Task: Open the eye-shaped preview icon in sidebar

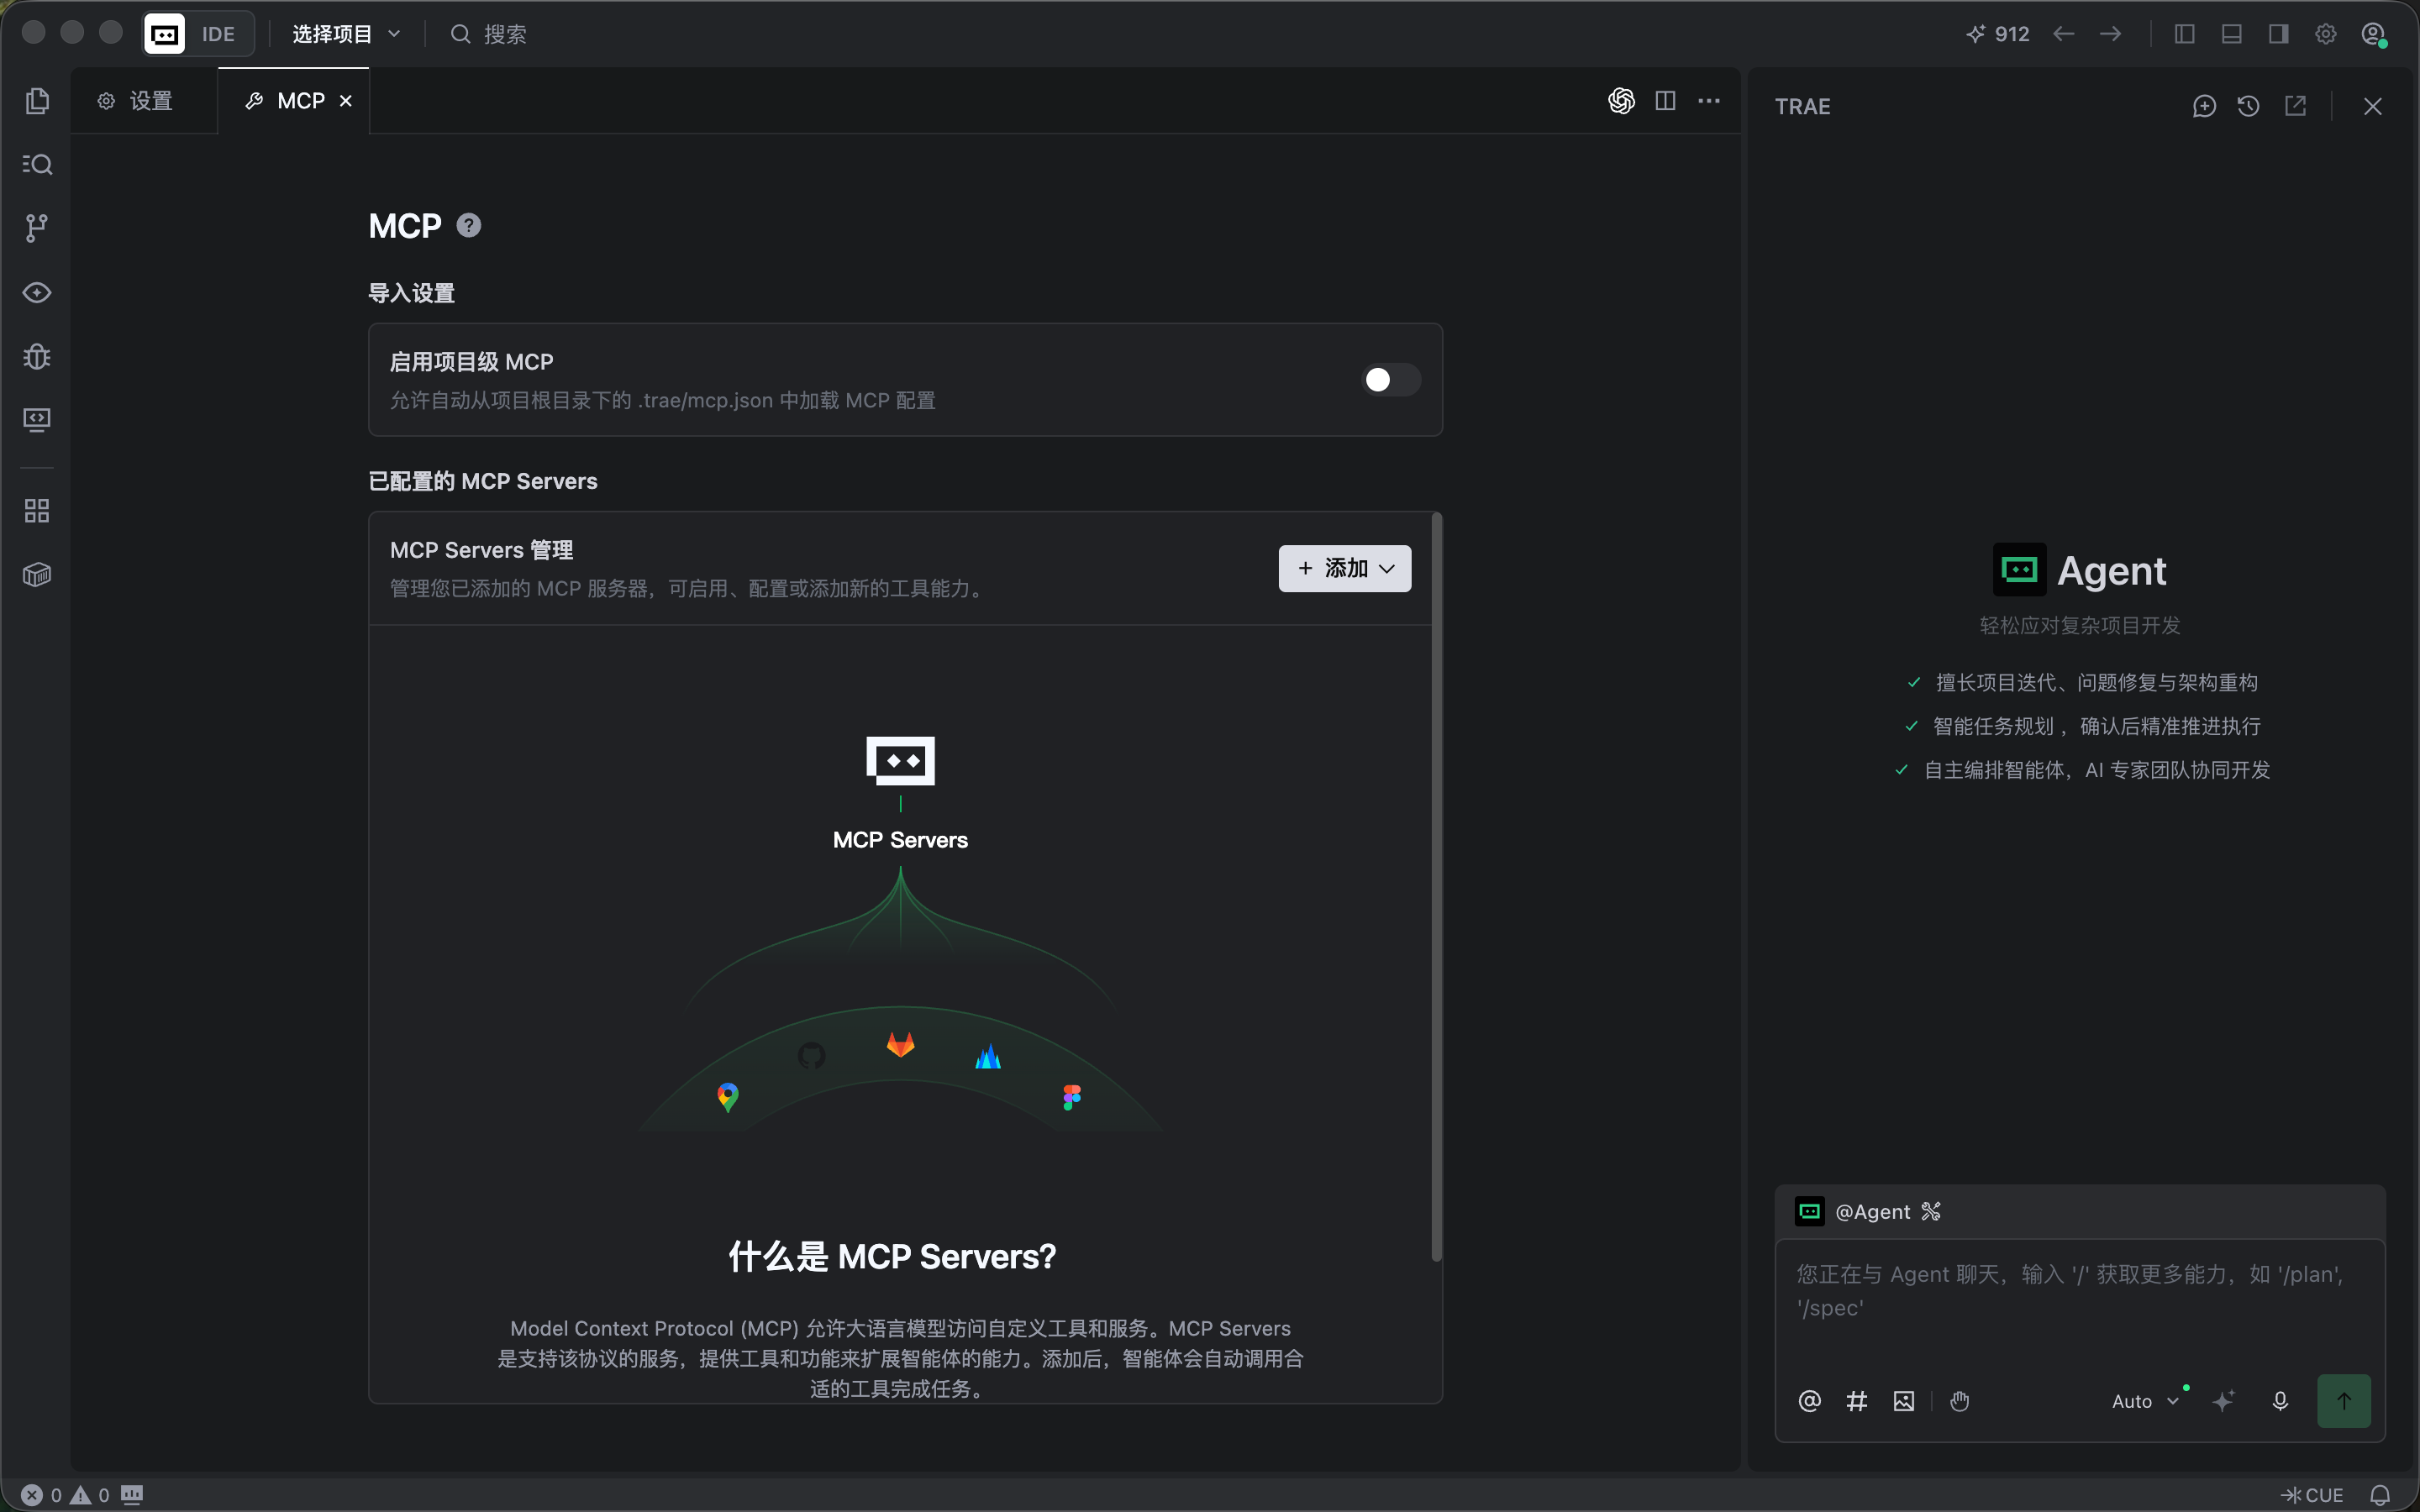Action: (x=37, y=292)
